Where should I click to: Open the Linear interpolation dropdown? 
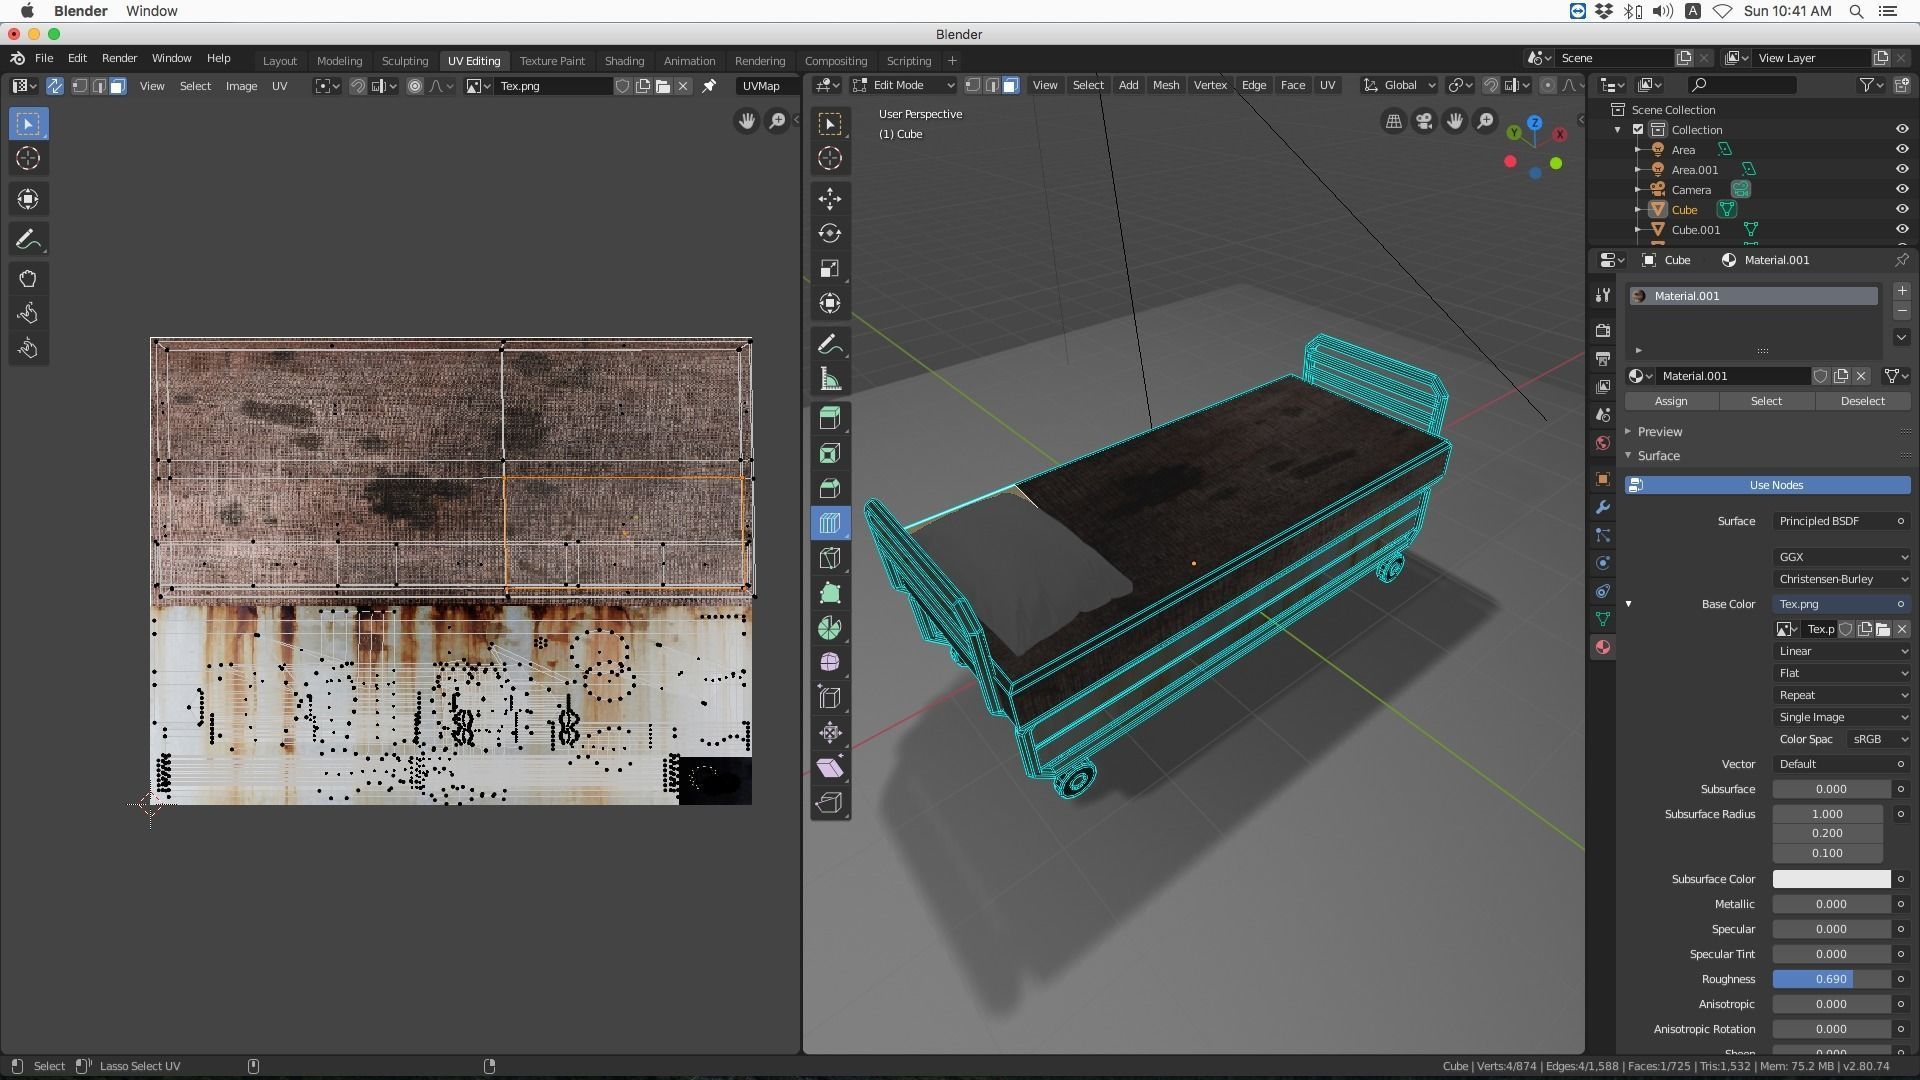coord(1841,651)
